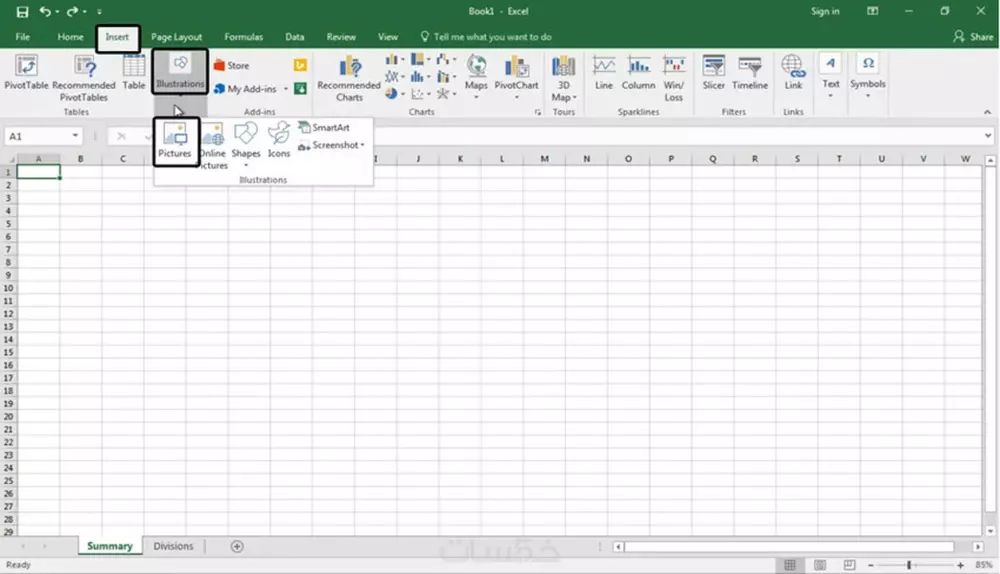Expand the formula bar
Screen dimensions: 1000x574
coord(988,136)
